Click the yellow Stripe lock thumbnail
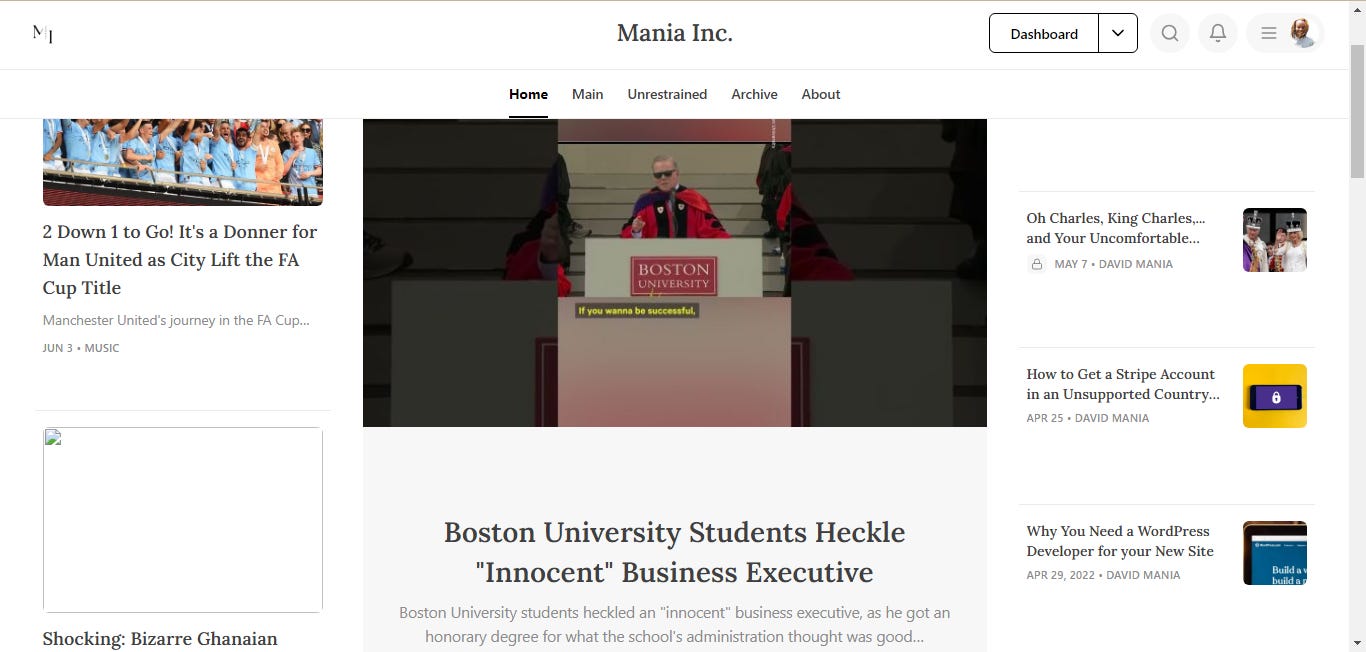This screenshot has width=1366, height=652. pyautogui.click(x=1274, y=396)
